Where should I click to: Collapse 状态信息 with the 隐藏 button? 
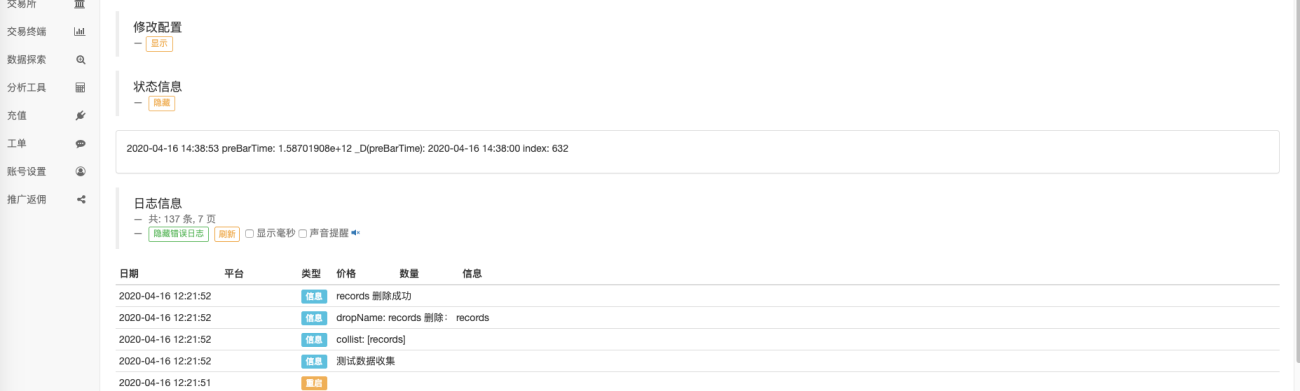[x=161, y=103]
